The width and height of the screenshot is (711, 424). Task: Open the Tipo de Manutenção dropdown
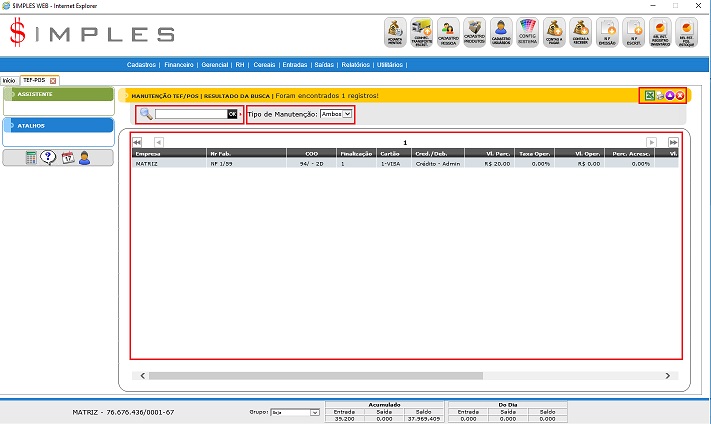(336, 115)
